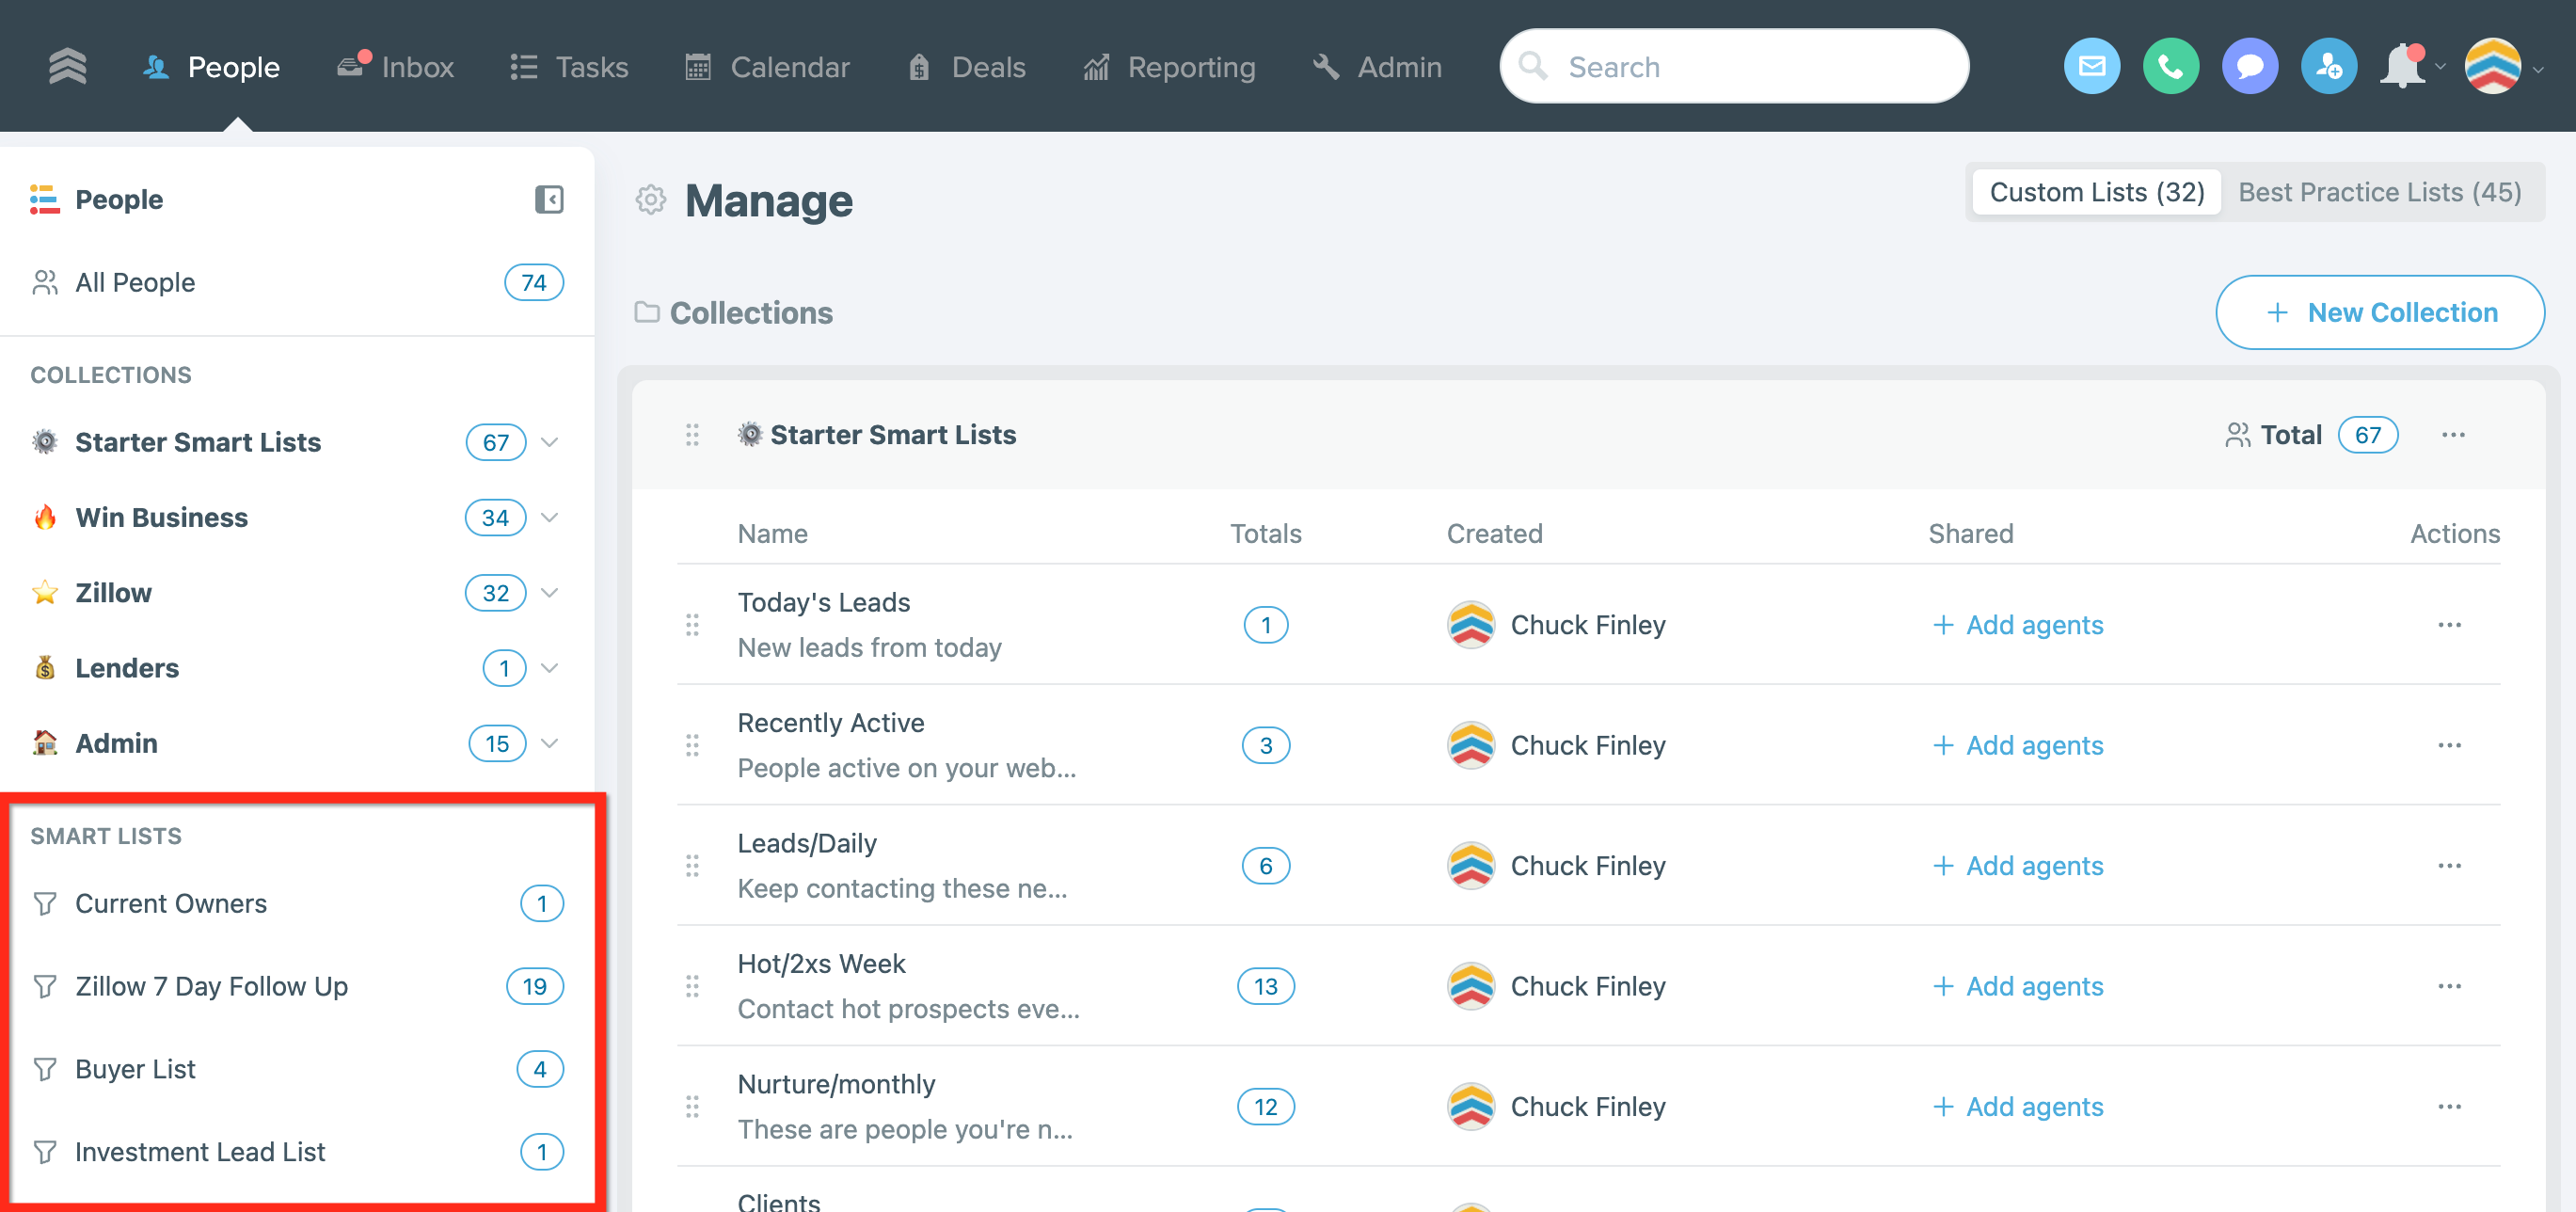Open the user profile avatar menu
The image size is (2576, 1212).
pyautogui.click(x=2493, y=67)
